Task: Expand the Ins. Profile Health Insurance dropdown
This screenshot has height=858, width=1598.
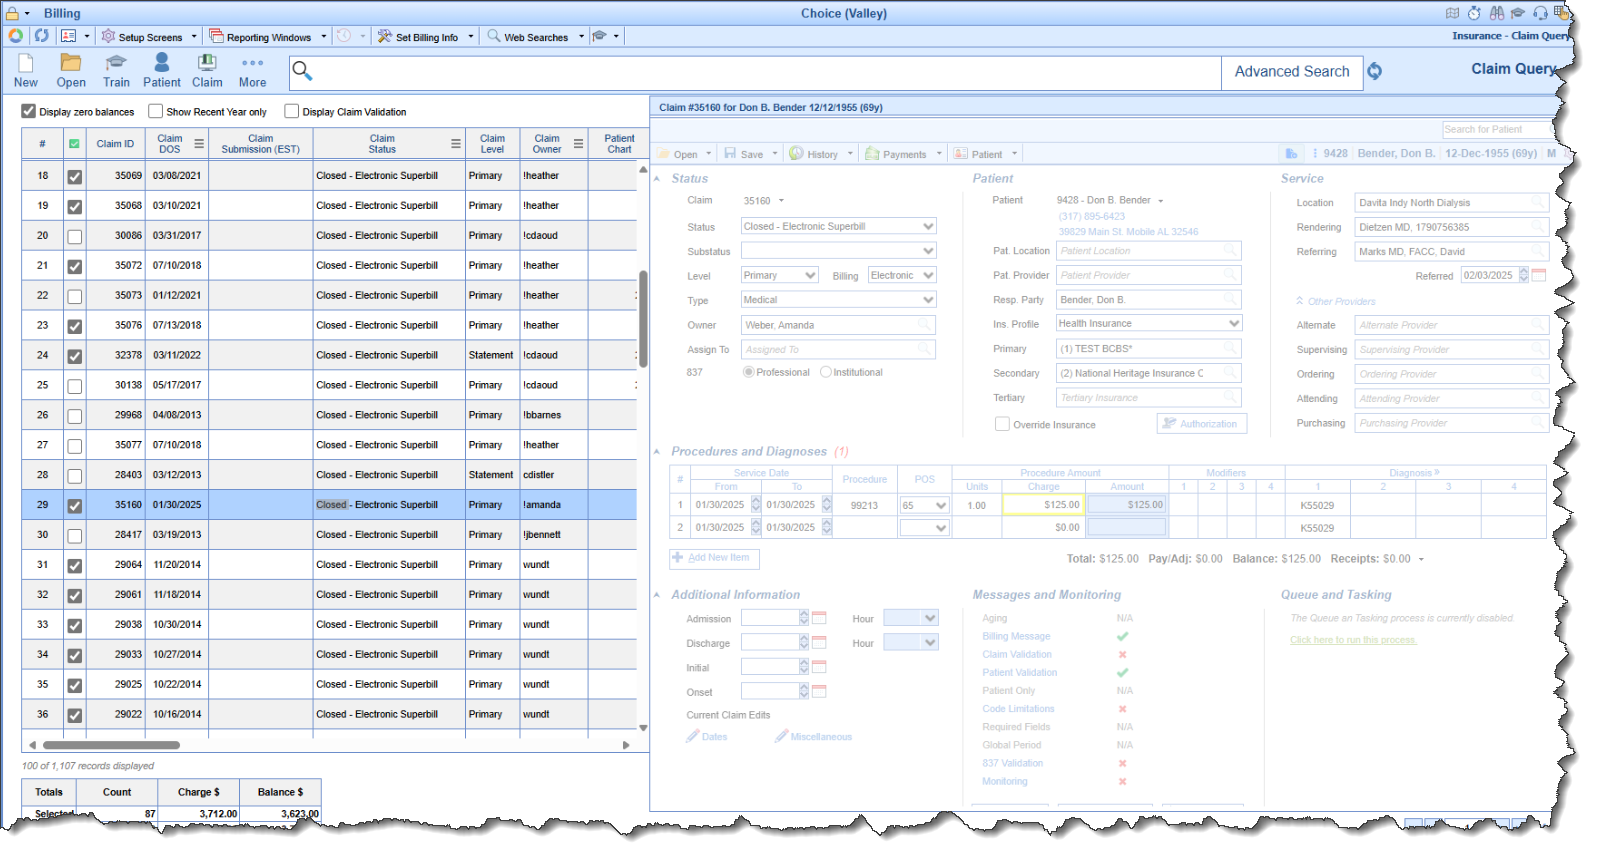Action: coord(1234,323)
